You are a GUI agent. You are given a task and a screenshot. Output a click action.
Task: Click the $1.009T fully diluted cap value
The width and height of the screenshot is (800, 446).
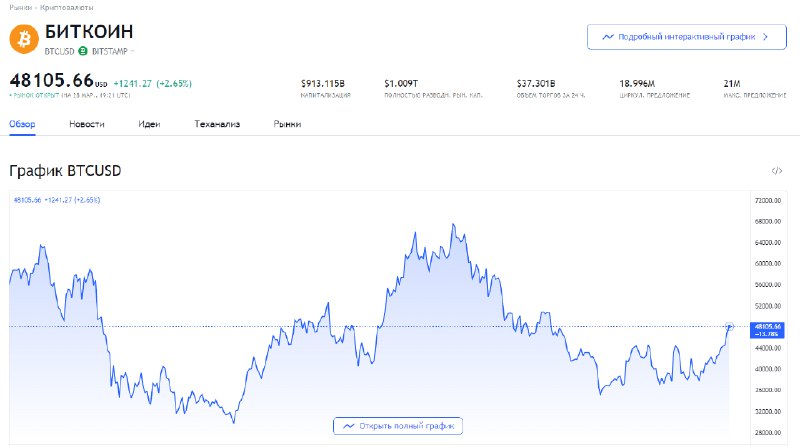click(x=401, y=83)
